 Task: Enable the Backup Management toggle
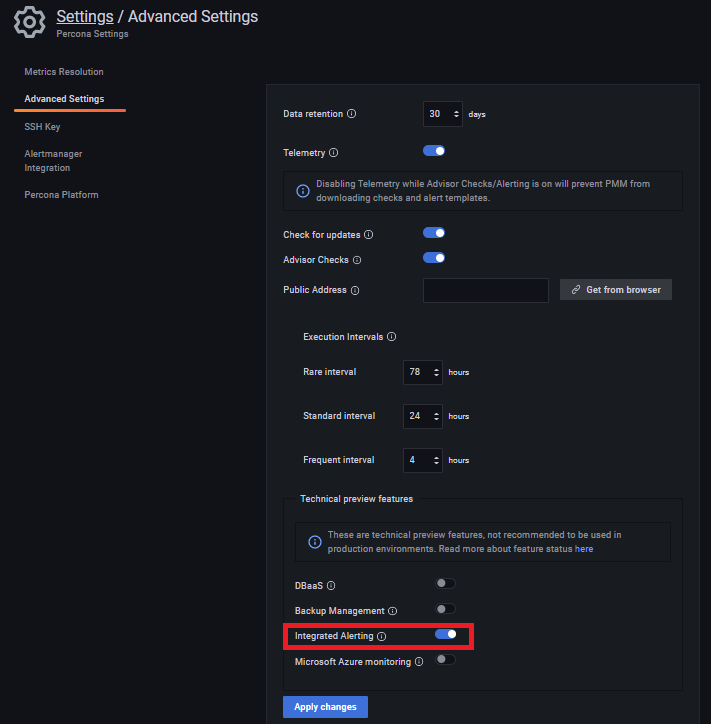(446, 609)
